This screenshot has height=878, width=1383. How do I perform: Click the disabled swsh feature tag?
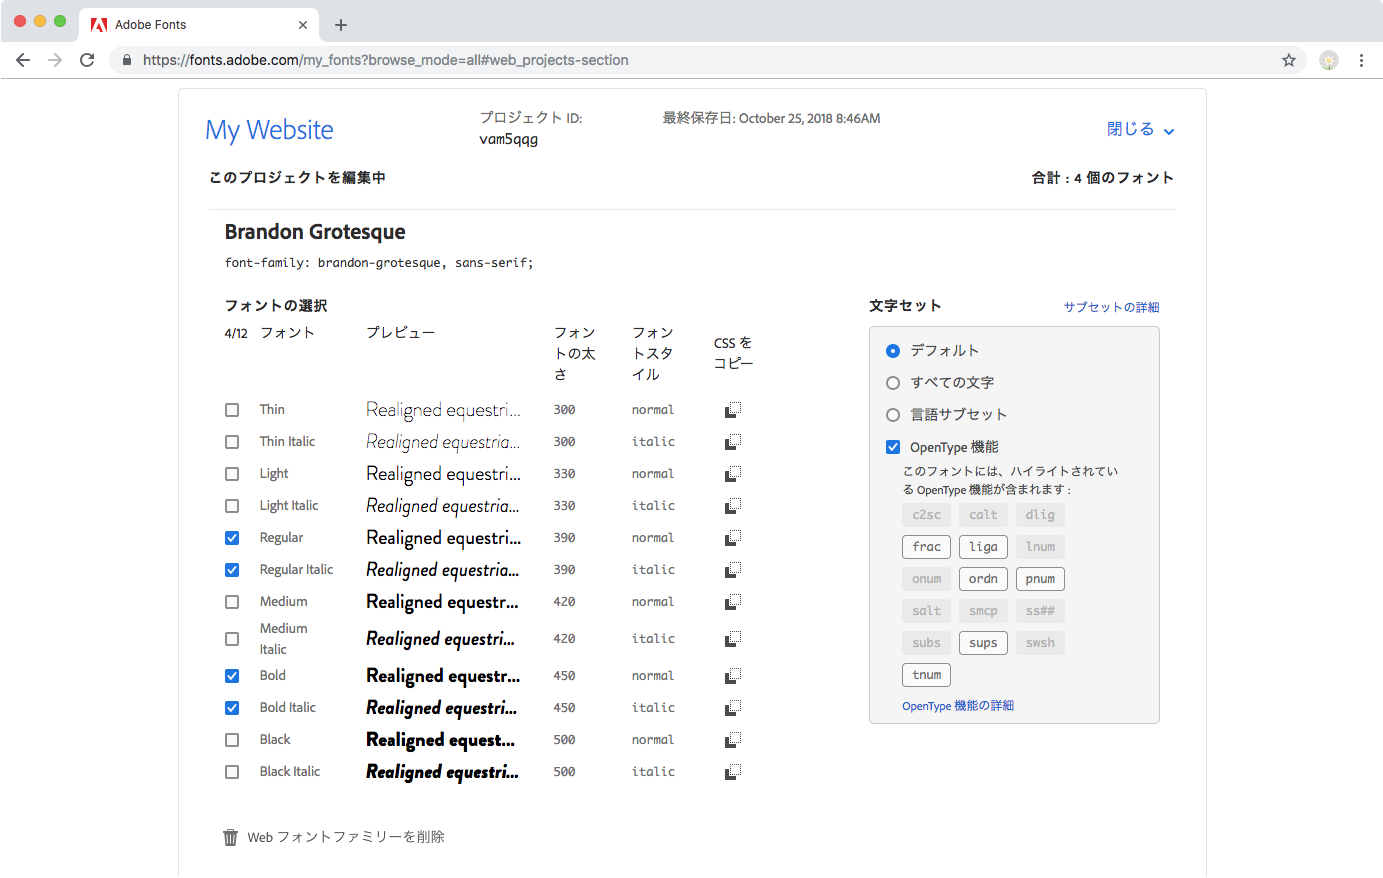(x=1040, y=643)
